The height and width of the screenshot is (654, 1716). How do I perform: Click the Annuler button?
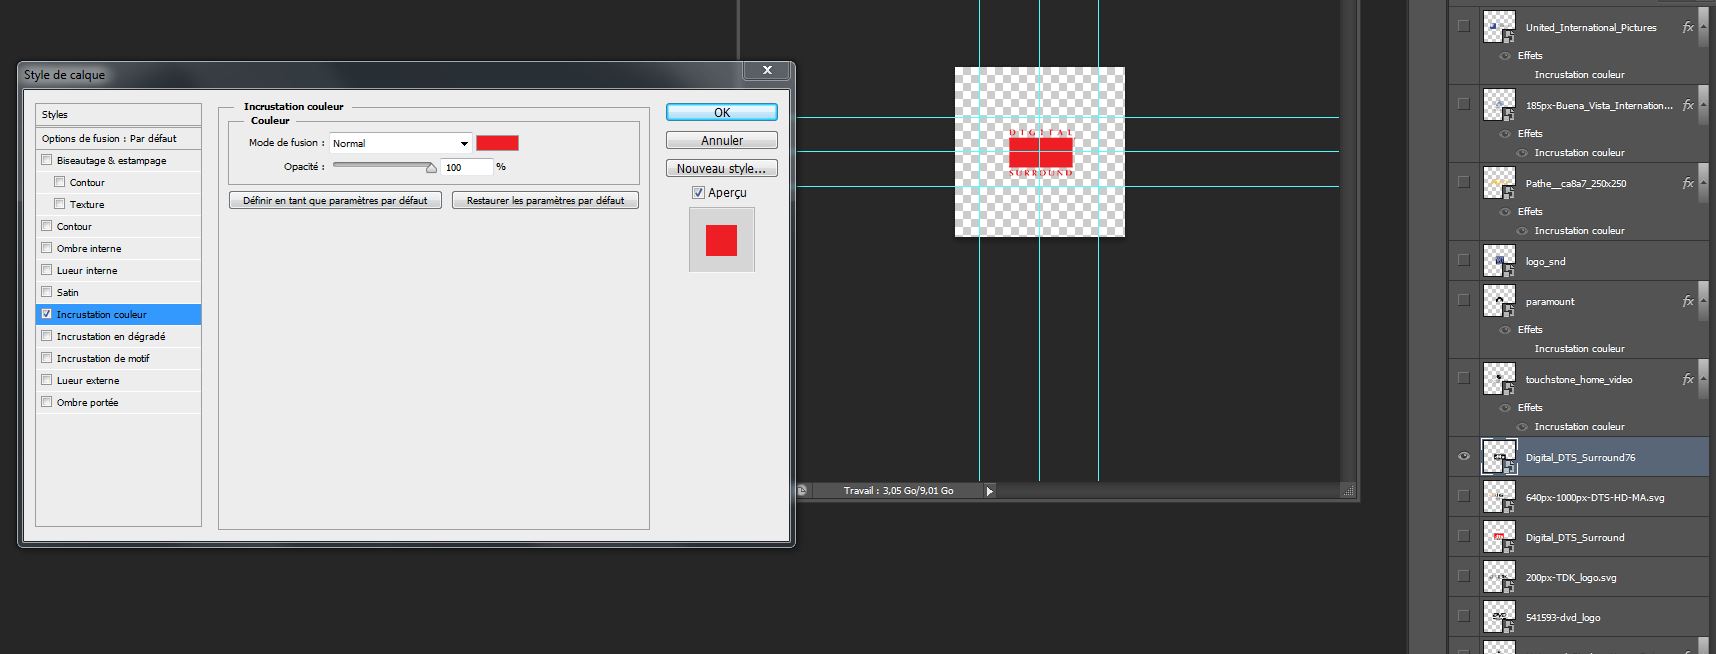[722, 140]
